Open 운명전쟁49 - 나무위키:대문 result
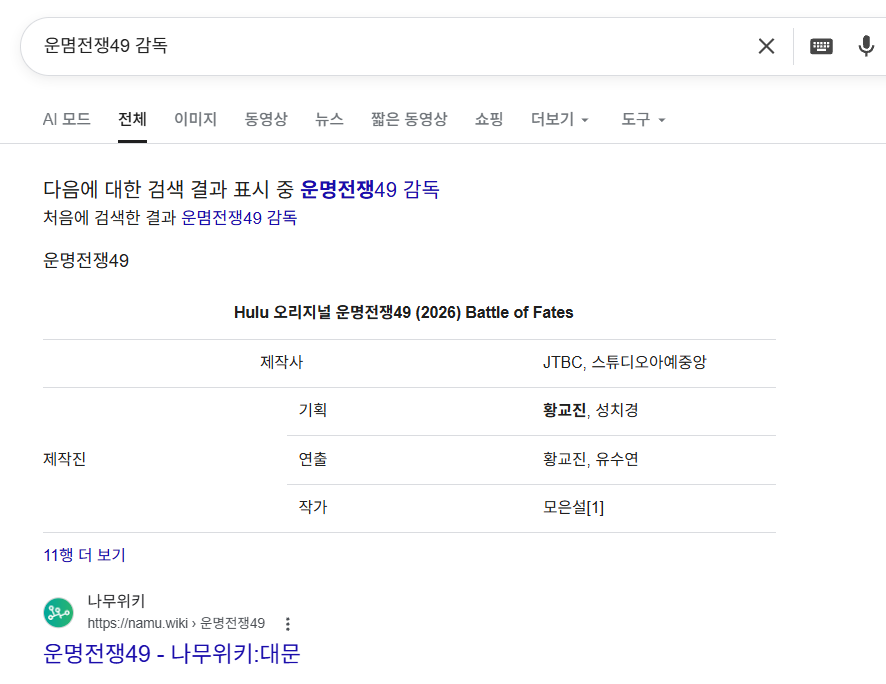This screenshot has height=684, width=886. (x=171, y=654)
